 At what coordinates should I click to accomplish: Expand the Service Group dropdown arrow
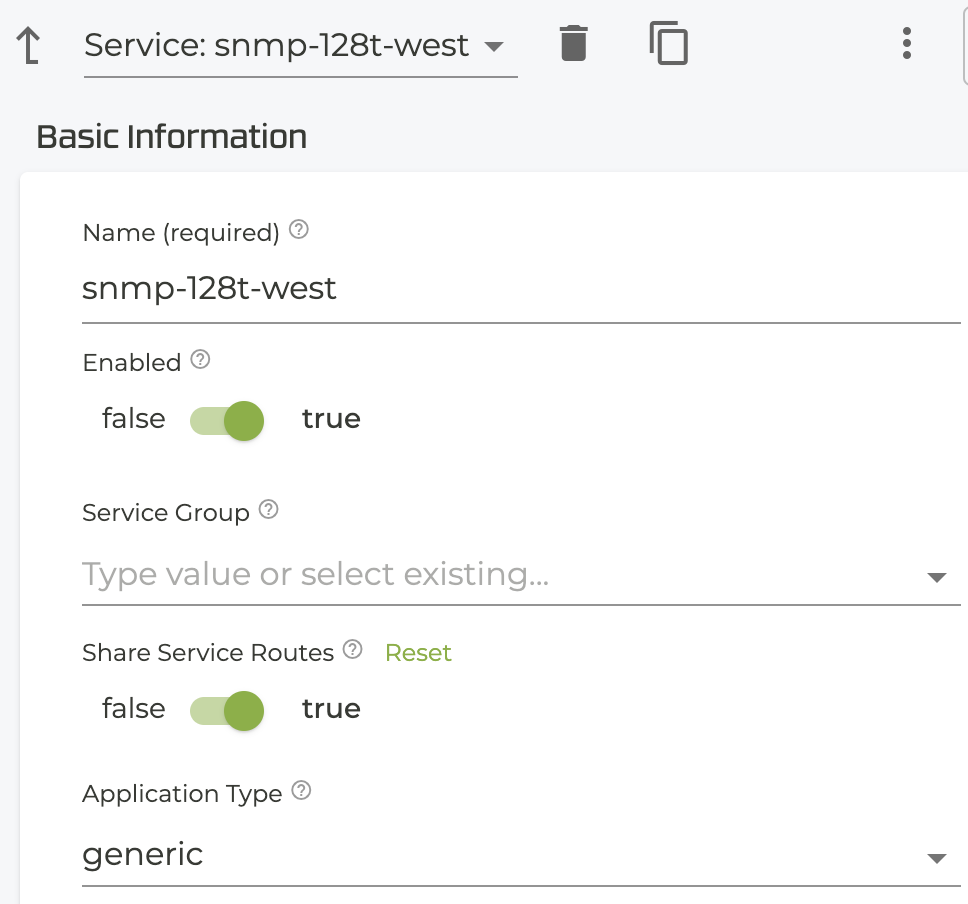point(936,577)
